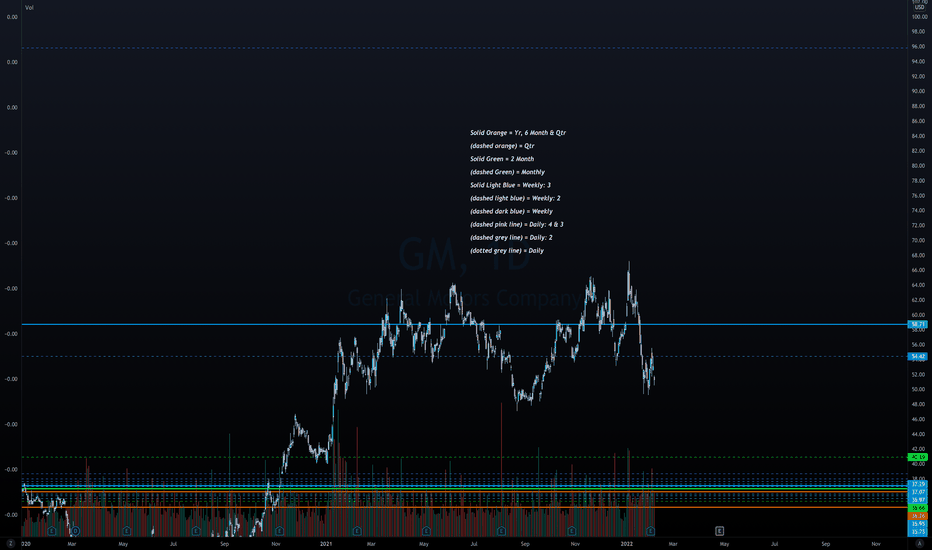932x550 pixels.
Task: Select the dashed dark blue line near 96.00
Action: 464,48
